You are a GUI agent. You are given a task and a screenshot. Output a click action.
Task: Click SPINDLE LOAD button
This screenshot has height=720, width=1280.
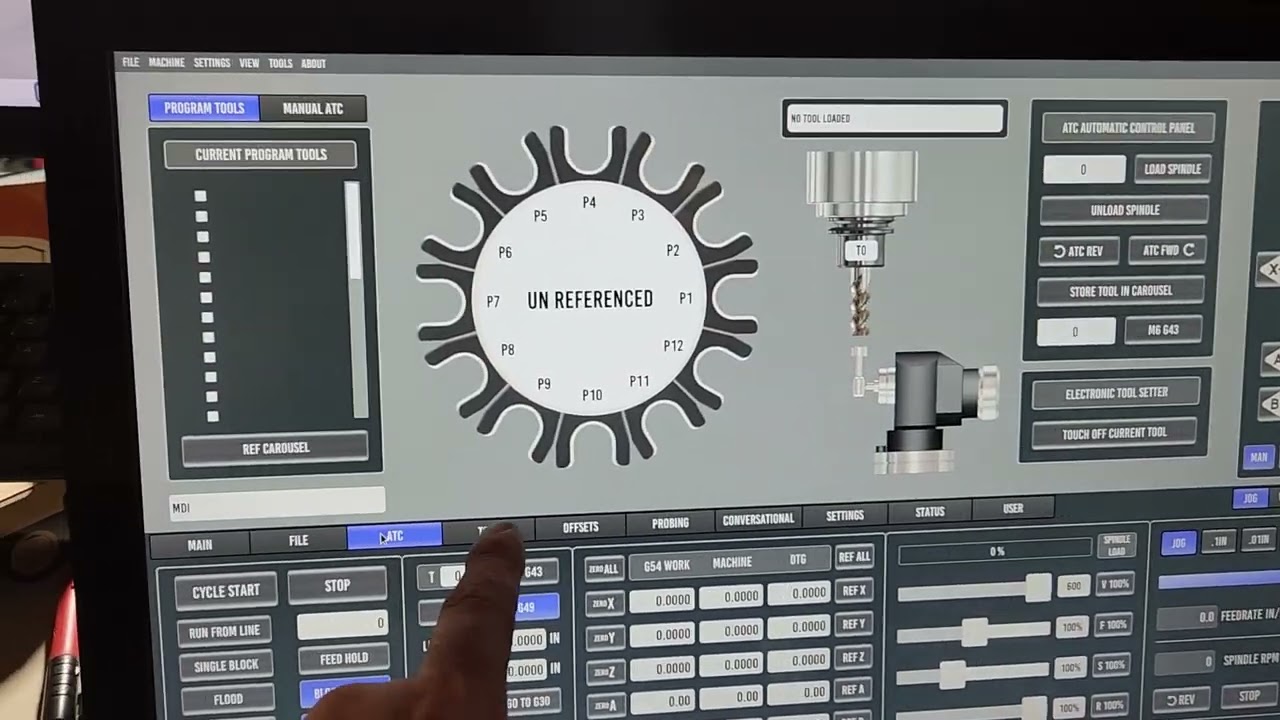tap(1116, 545)
